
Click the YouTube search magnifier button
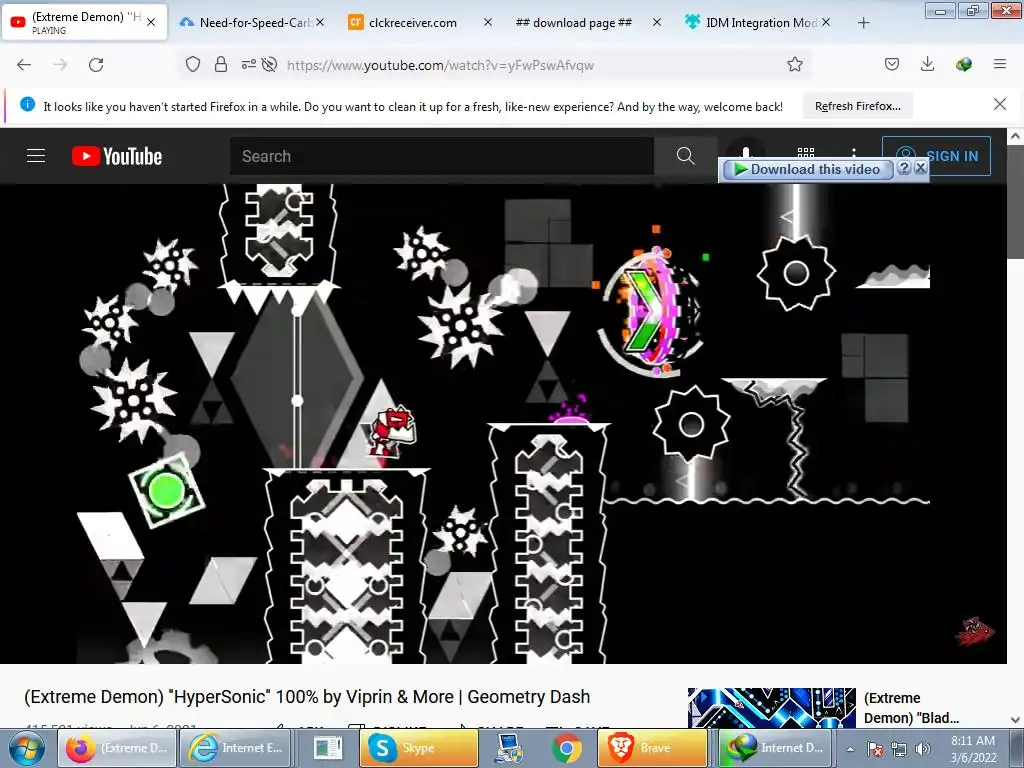point(686,156)
